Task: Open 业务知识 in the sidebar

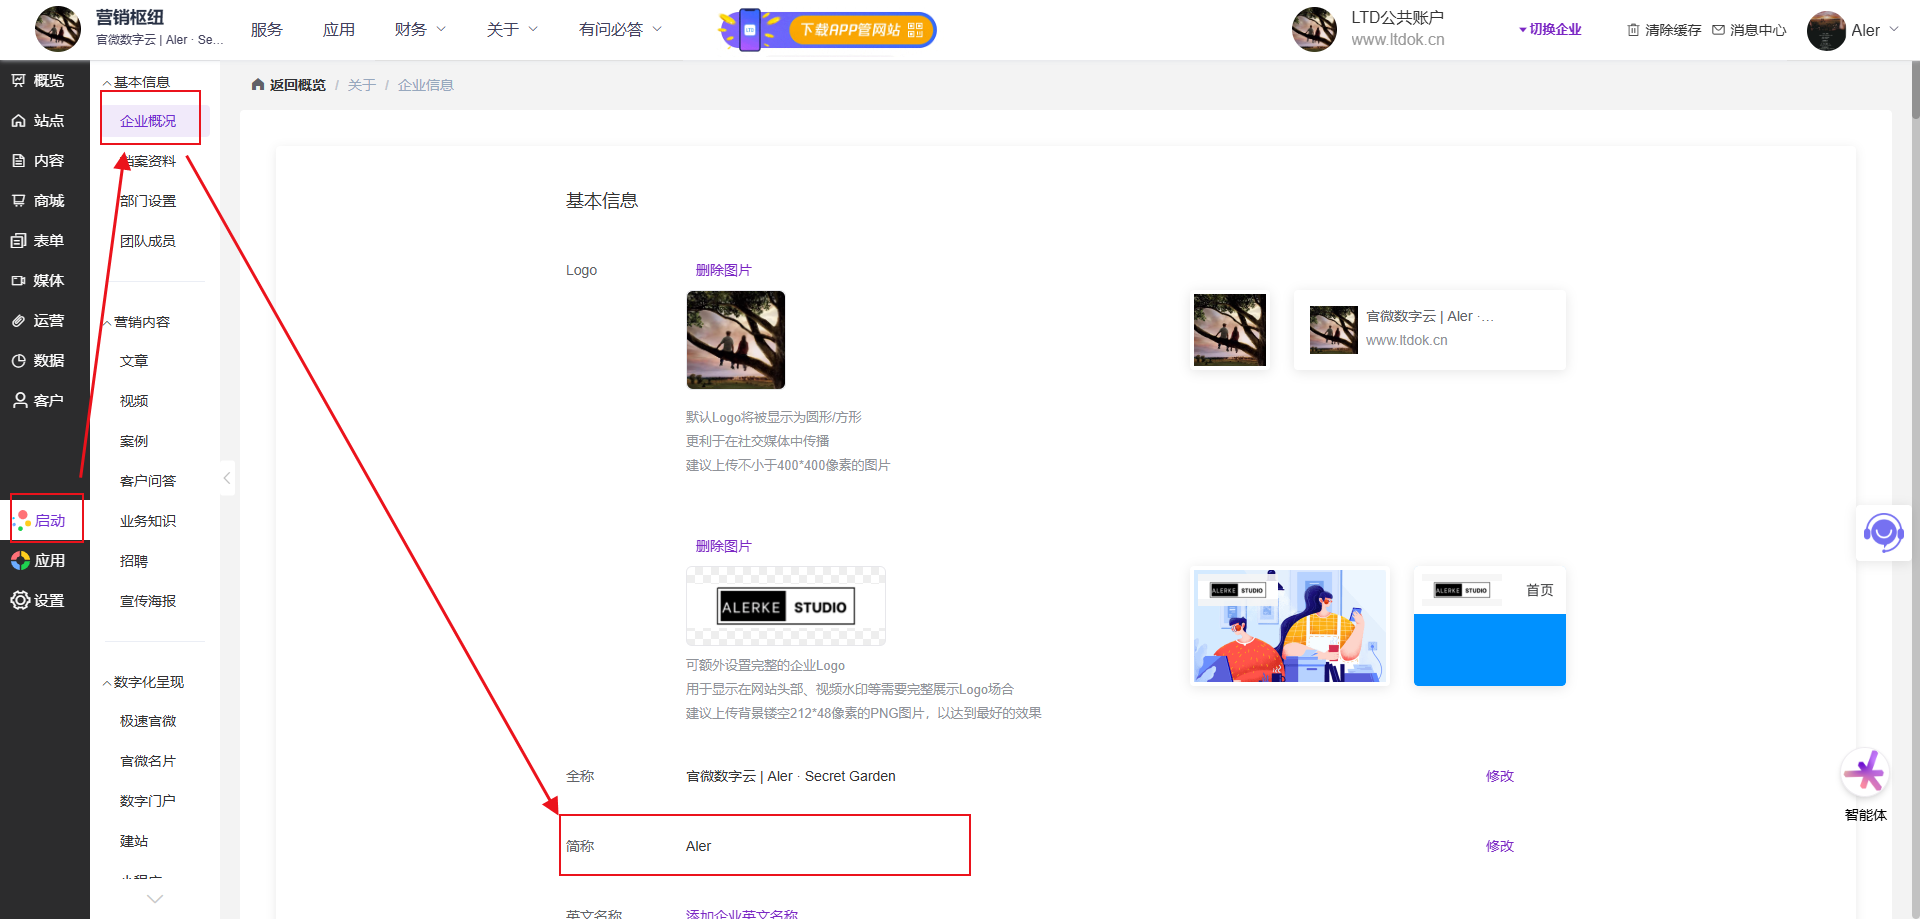Action: [148, 521]
